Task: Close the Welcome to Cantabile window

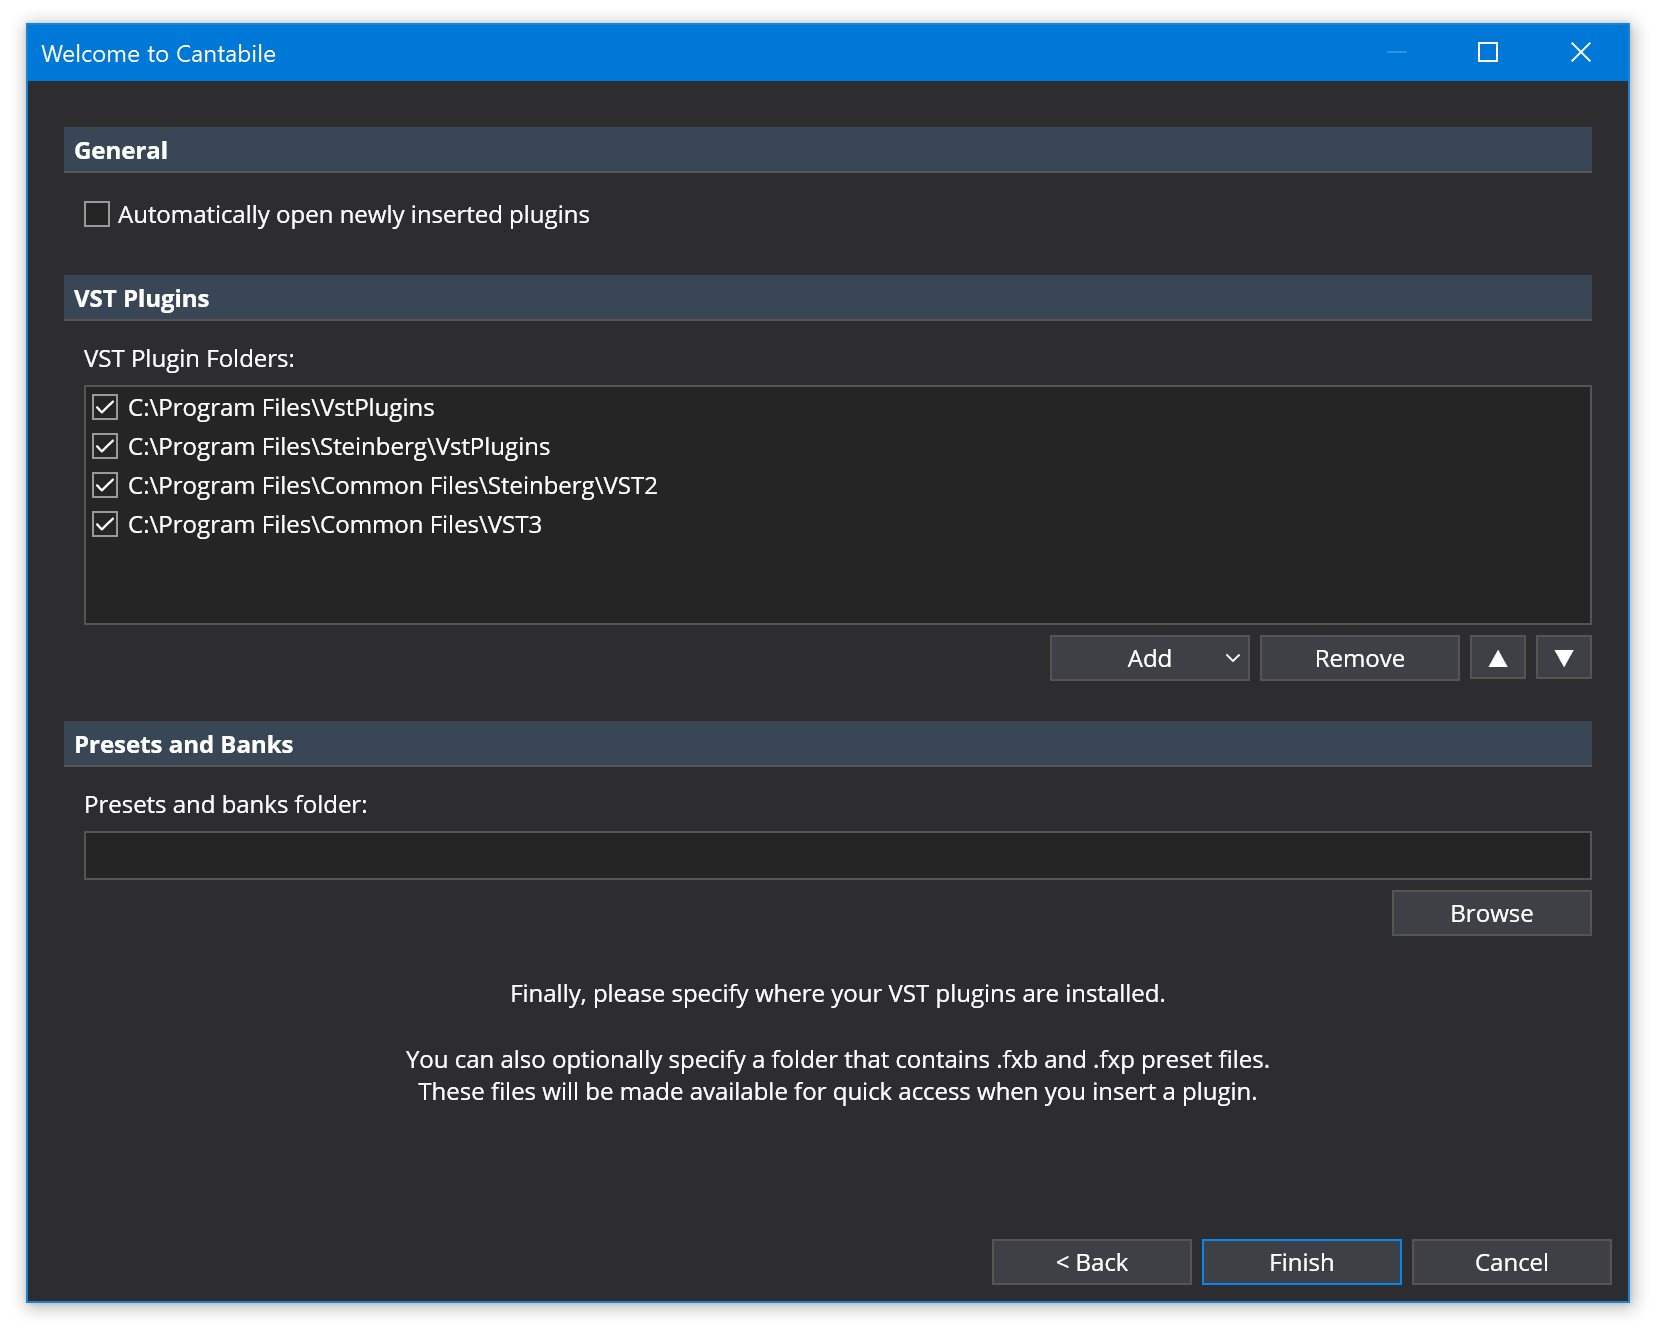Action: [1580, 52]
